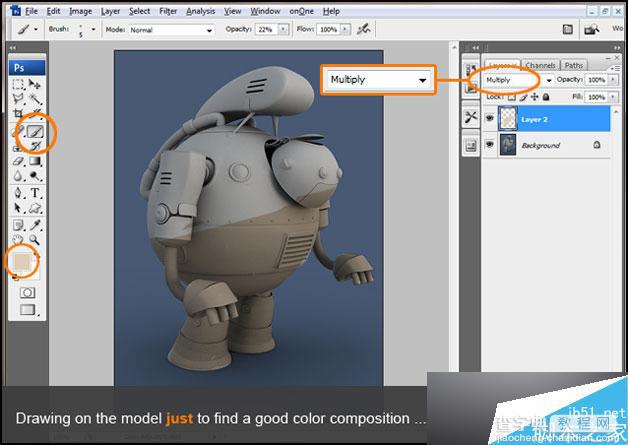Select the Notes tool
The width and height of the screenshot is (628, 445).
[18, 225]
